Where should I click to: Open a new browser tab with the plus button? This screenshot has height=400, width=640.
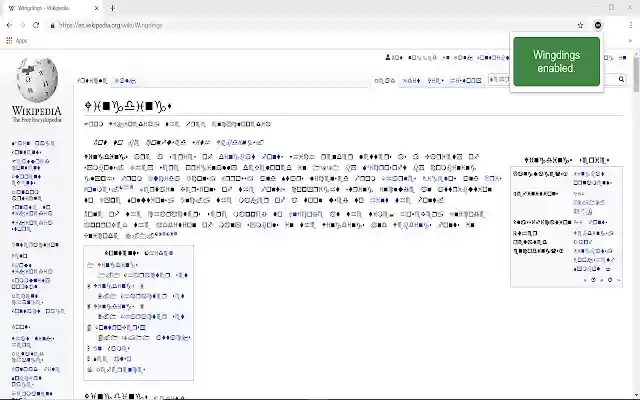112,8
